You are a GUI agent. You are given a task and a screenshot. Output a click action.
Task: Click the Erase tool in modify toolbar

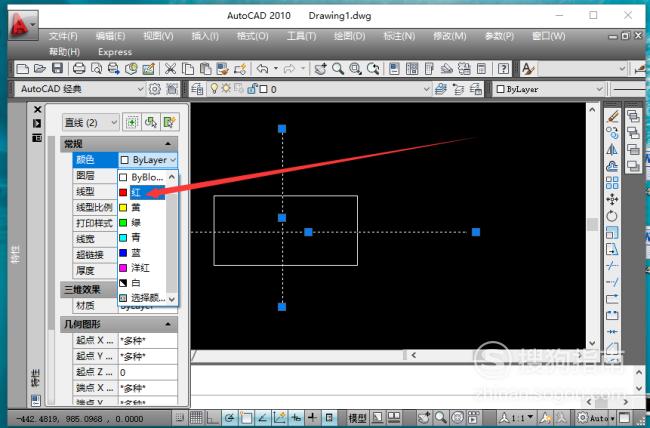pos(612,117)
